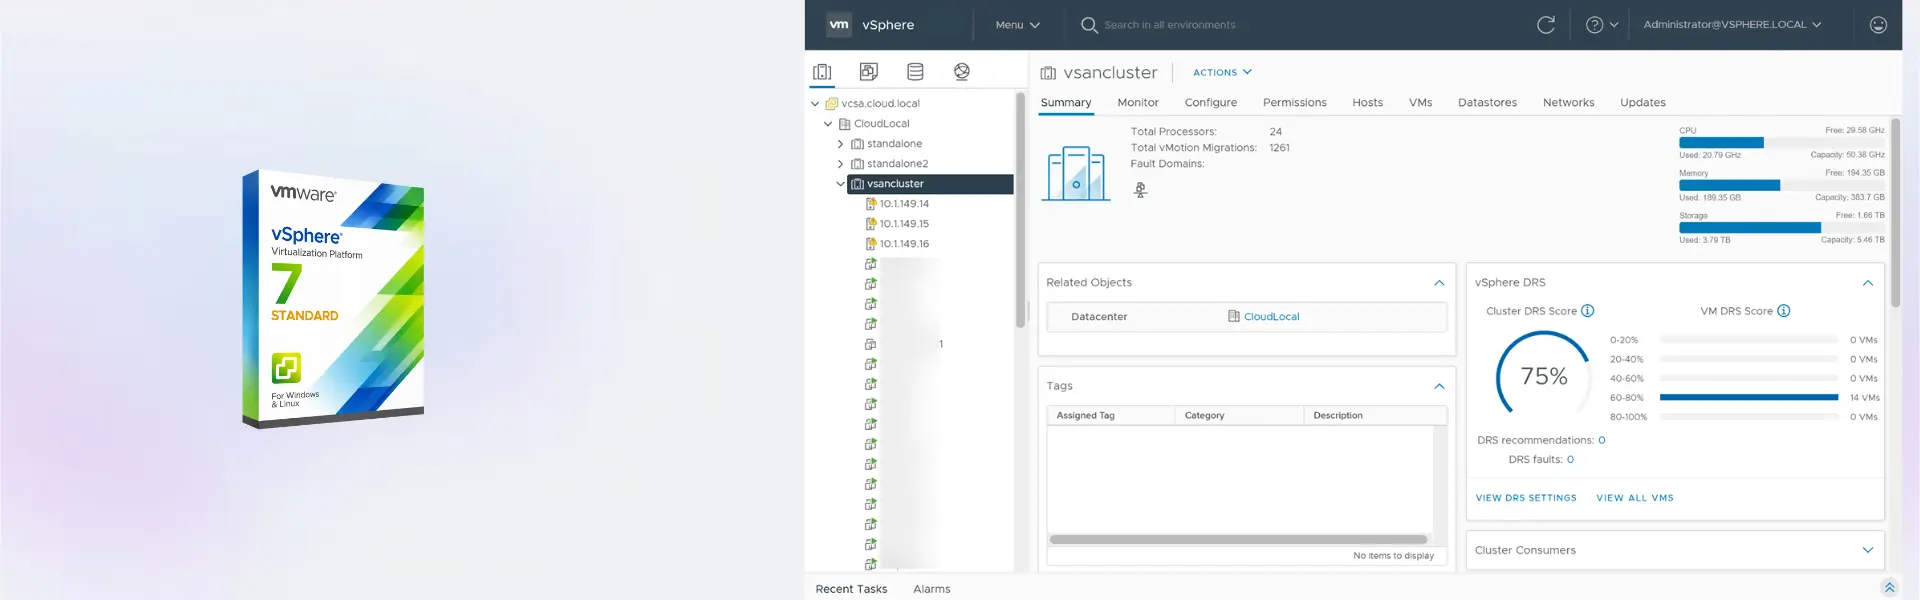
Task: Expand the standalone2 cluster node
Action: coord(841,164)
